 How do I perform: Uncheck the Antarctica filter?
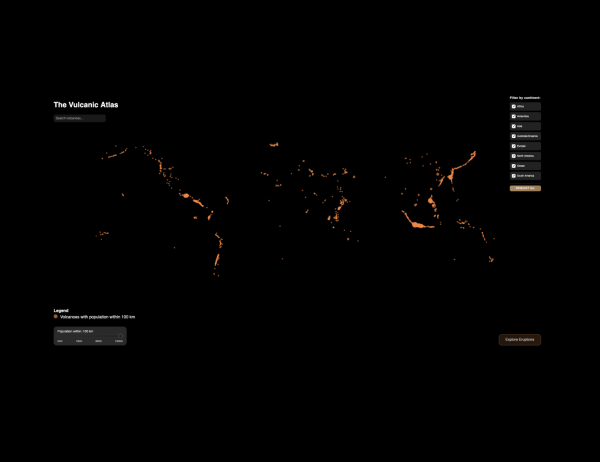[x=514, y=116]
